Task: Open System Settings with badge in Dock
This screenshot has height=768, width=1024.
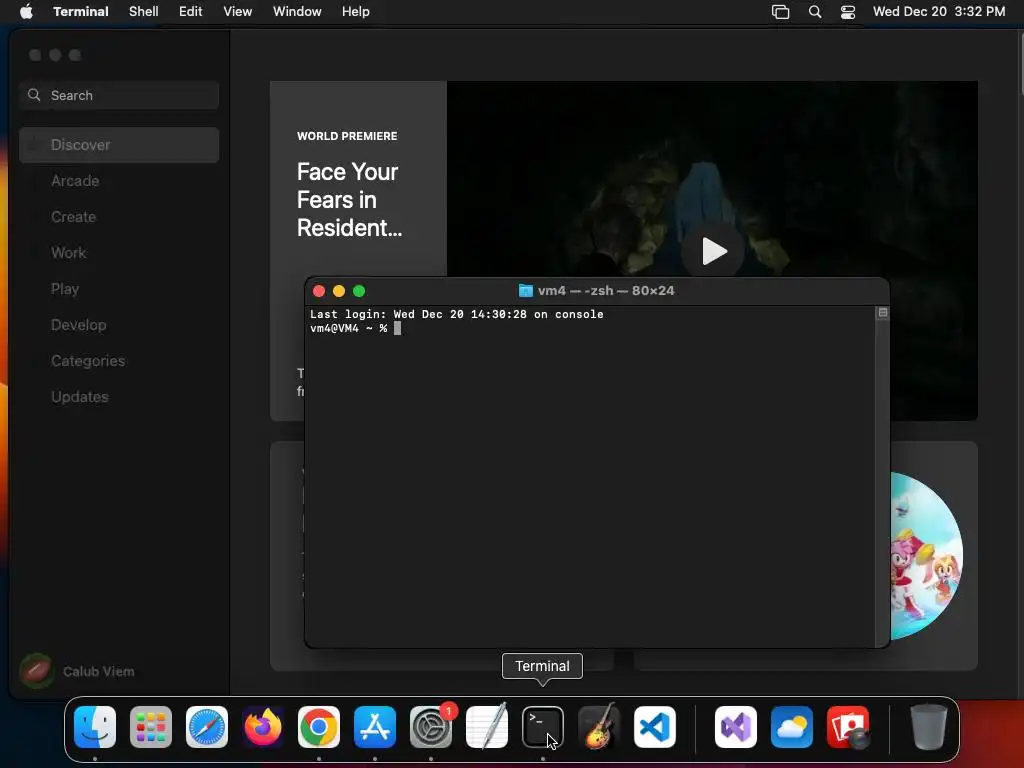Action: click(x=431, y=727)
